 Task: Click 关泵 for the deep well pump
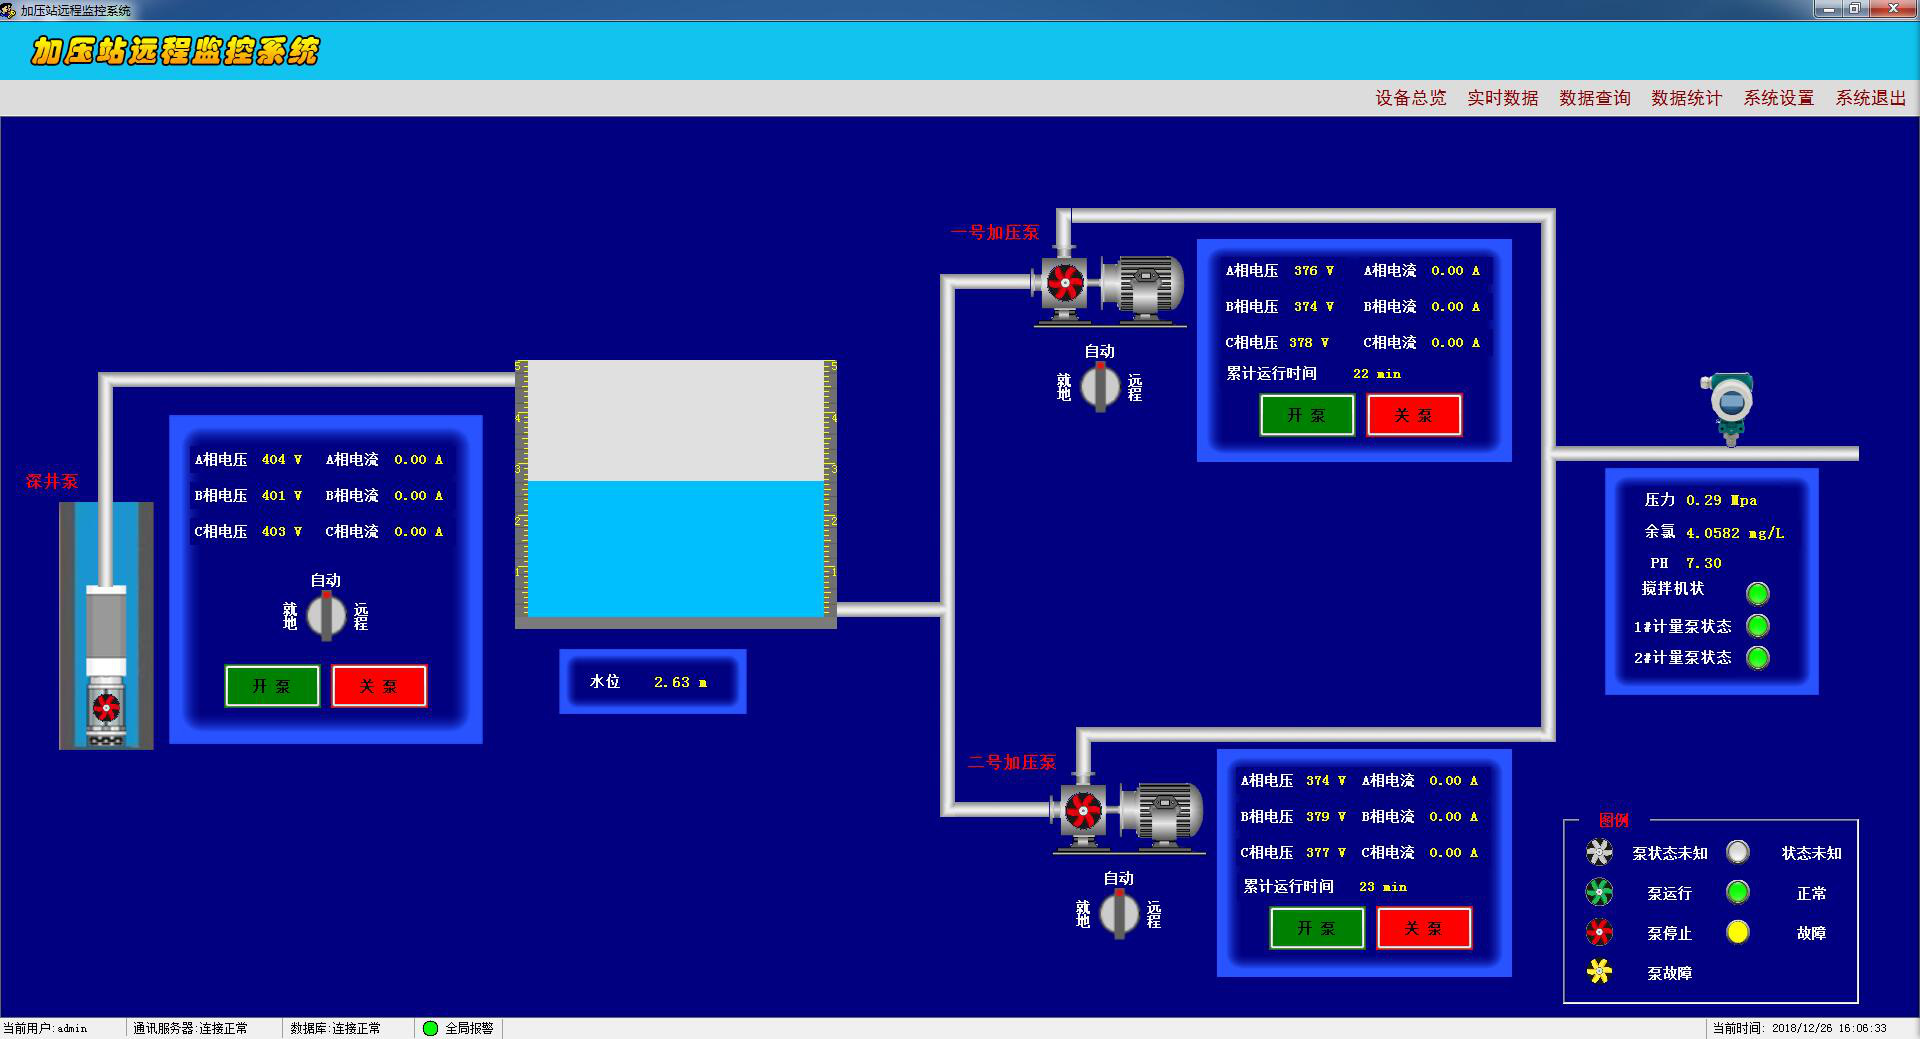pos(379,686)
